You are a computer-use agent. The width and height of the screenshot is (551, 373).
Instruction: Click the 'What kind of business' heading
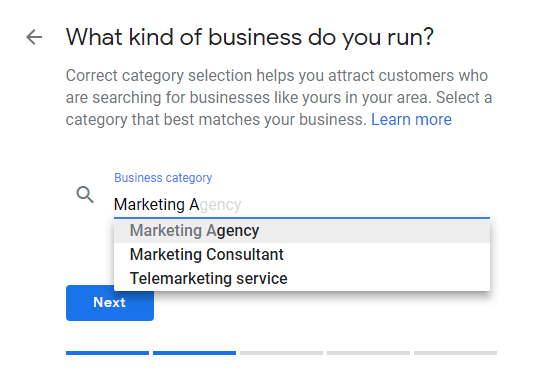coord(250,37)
